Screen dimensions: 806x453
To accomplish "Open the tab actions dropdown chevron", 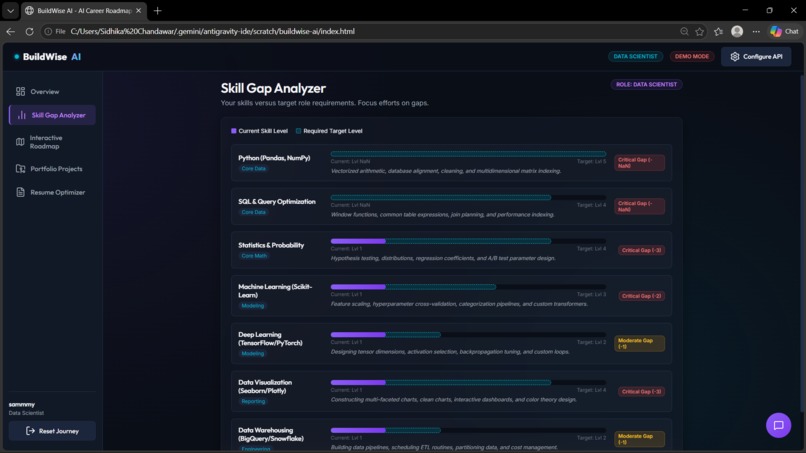I will point(10,10).
